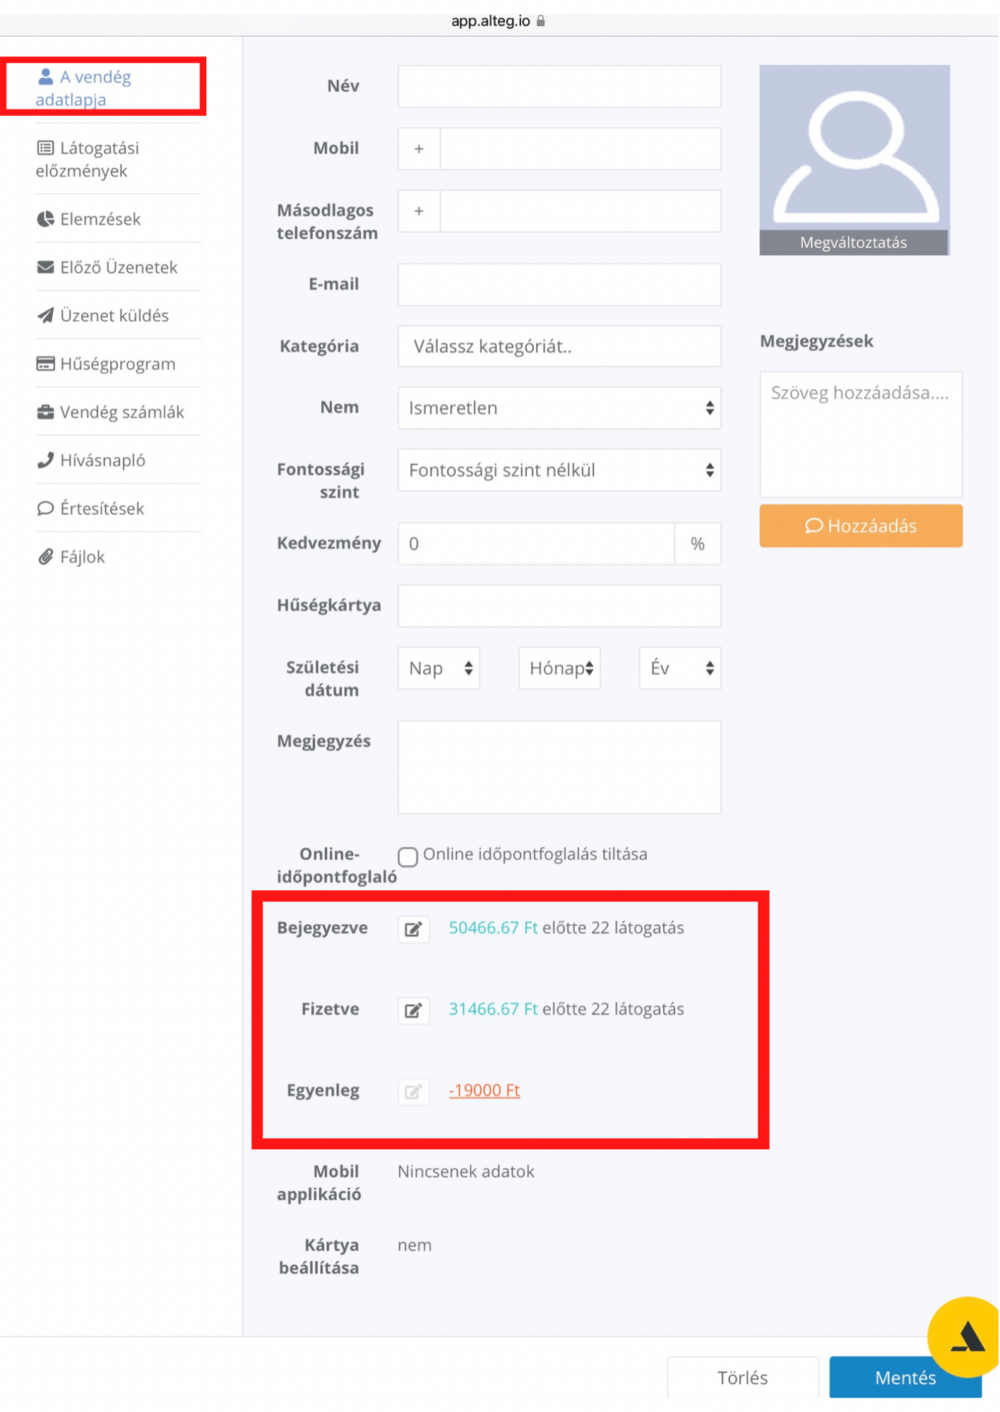
Task: Expand the Nem dropdown showing Ismeretlen
Action: pos(559,408)
